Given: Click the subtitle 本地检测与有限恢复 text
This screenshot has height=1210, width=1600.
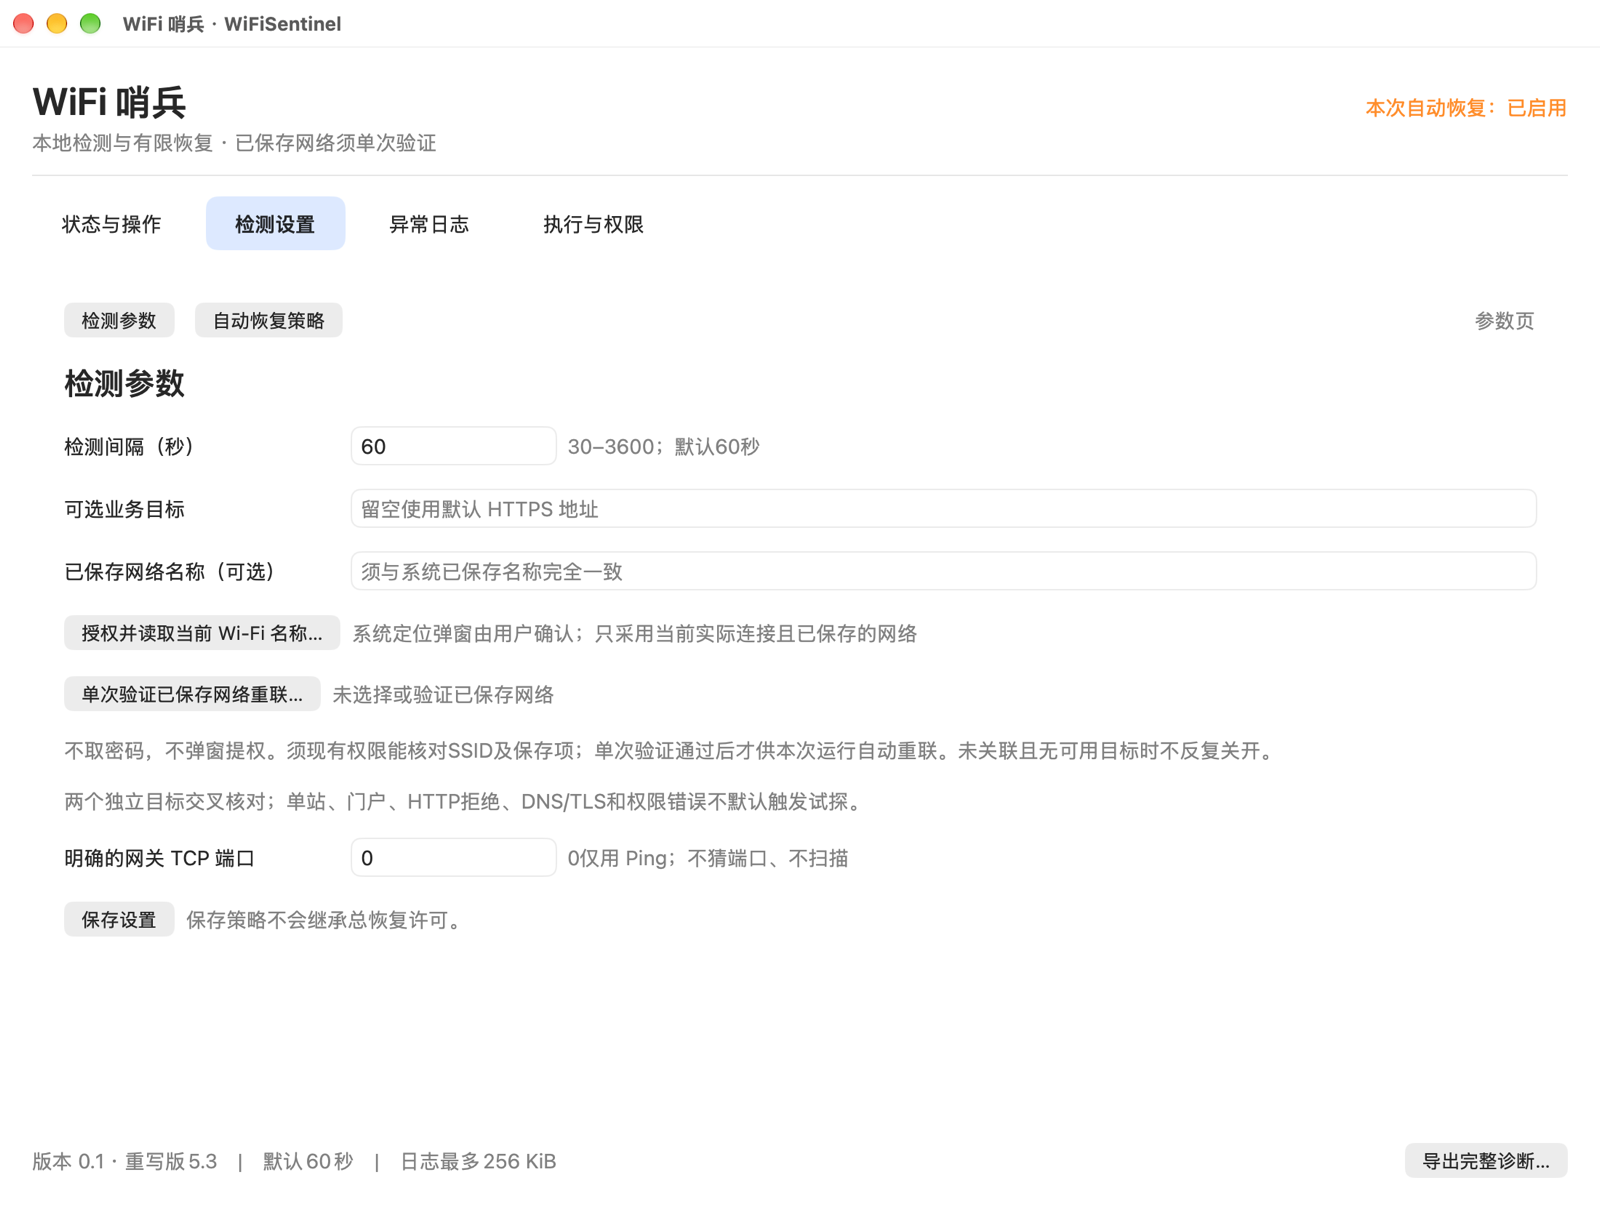Looking at the screenshot, I should [123, 143].
